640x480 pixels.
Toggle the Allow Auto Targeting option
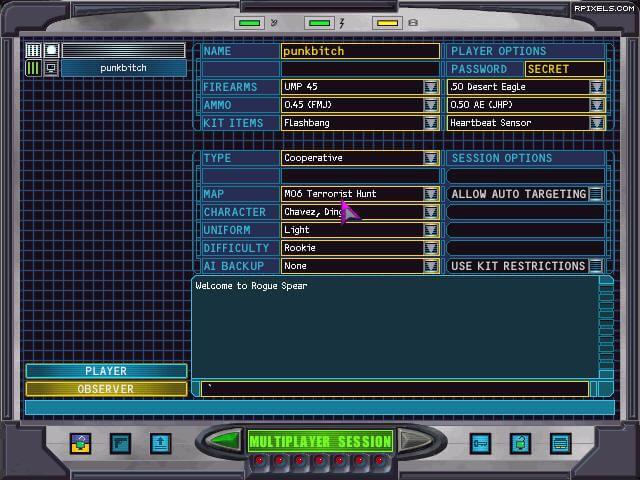(x=596, y=194)
